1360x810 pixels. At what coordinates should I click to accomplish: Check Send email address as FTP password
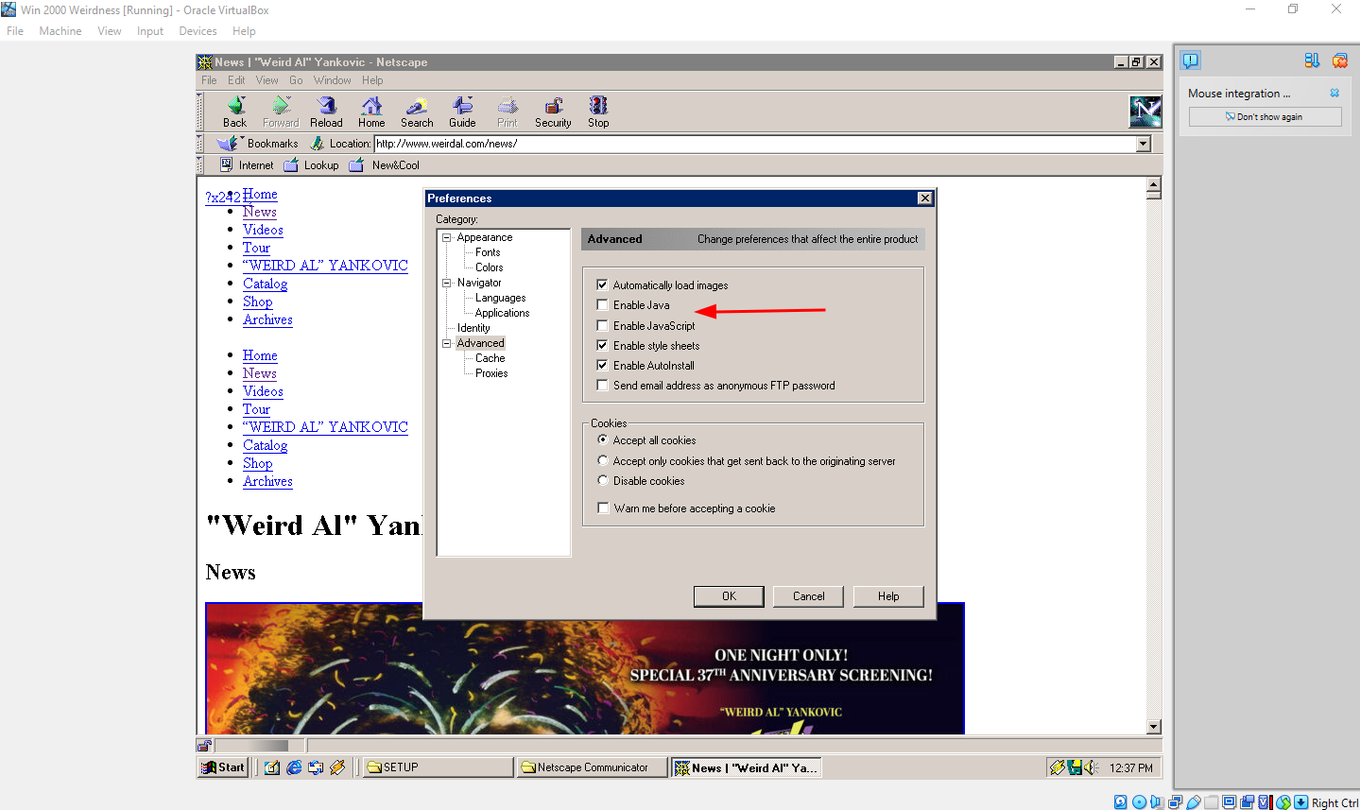click(x=602, y=385)
